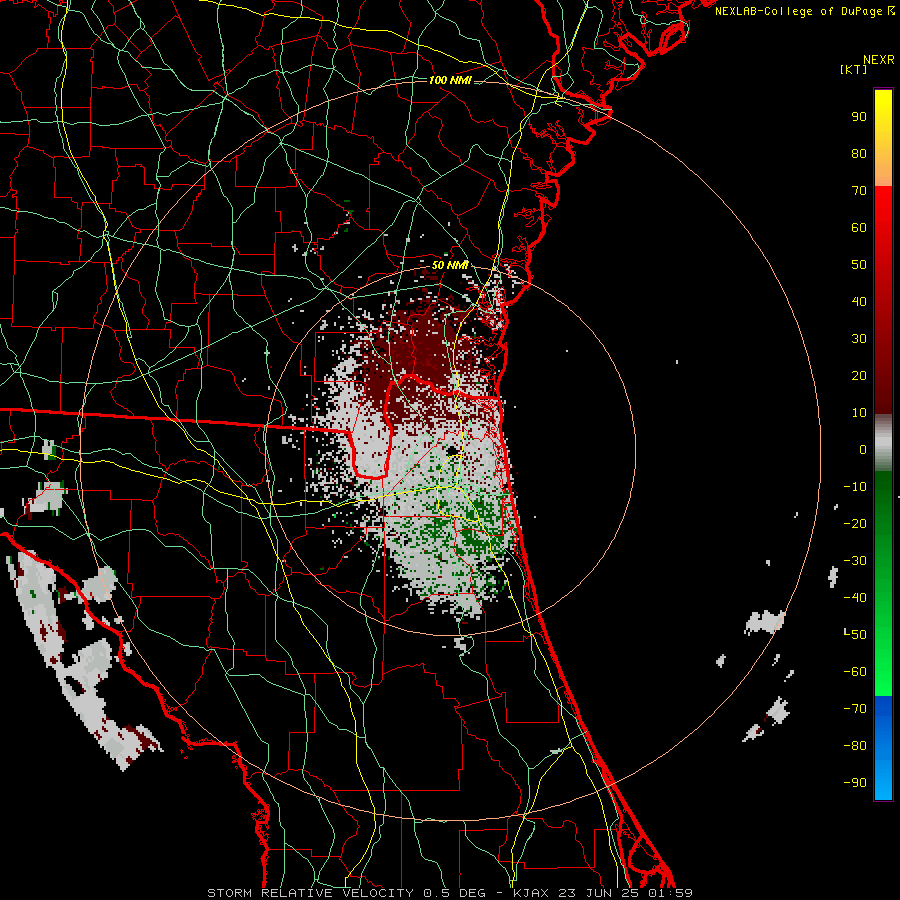Click the -30 scale value
Viewport: 900px width, 900px height.
click(x=855, y=561)
